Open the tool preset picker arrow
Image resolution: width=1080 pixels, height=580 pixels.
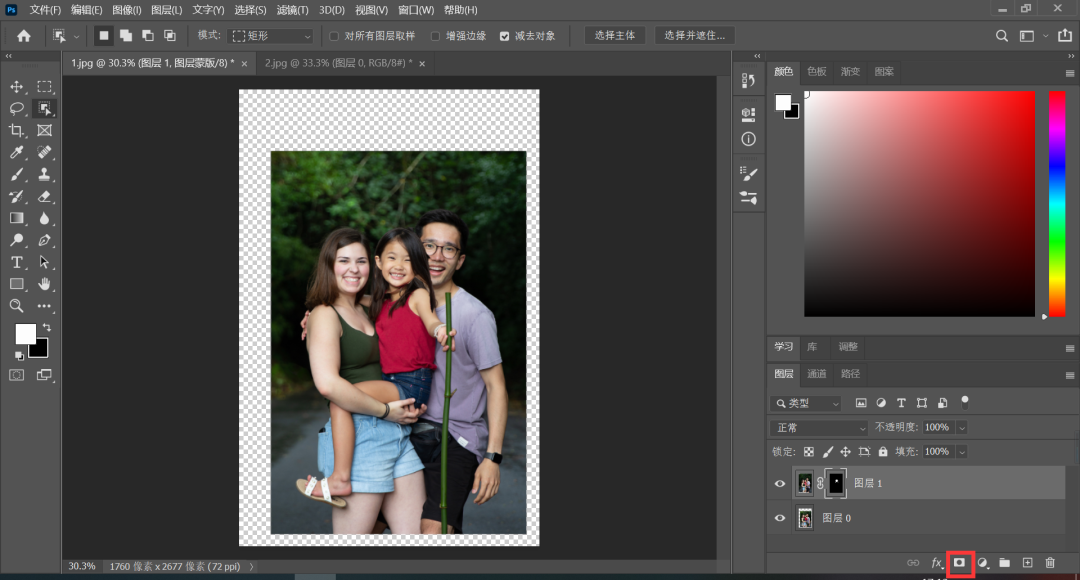coord(76,36)
